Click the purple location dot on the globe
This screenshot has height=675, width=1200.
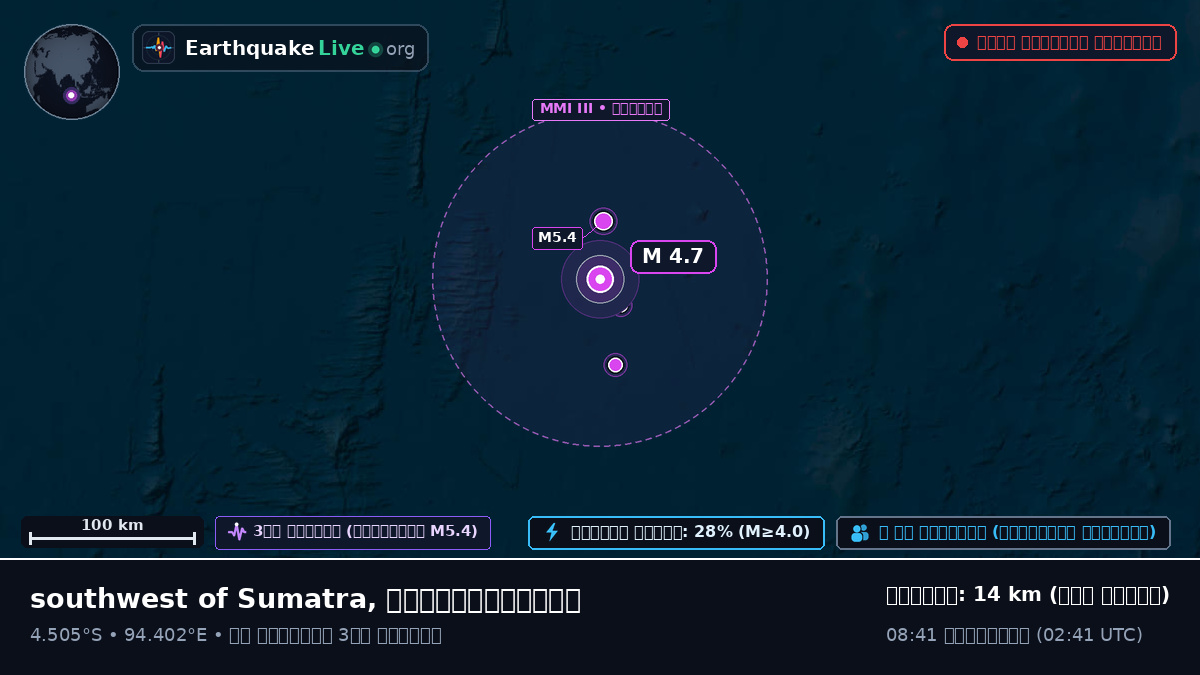71,96
